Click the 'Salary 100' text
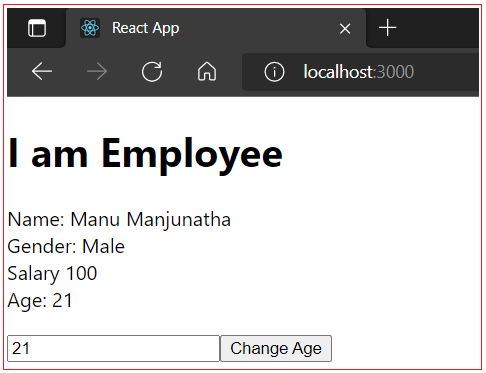This screenshot has height=373, width=486. click(x=52, y=274)
